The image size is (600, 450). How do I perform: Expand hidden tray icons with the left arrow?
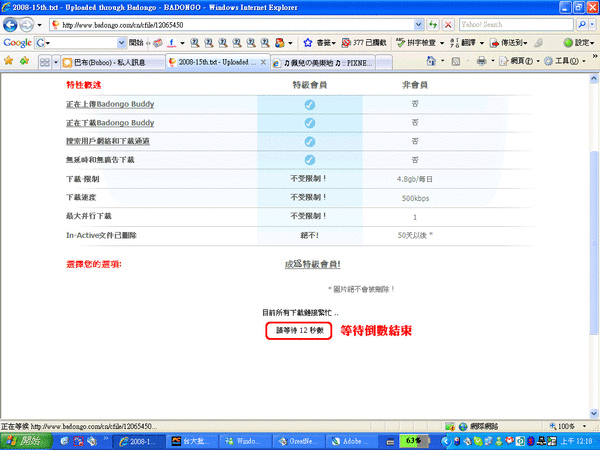[445, 441]
